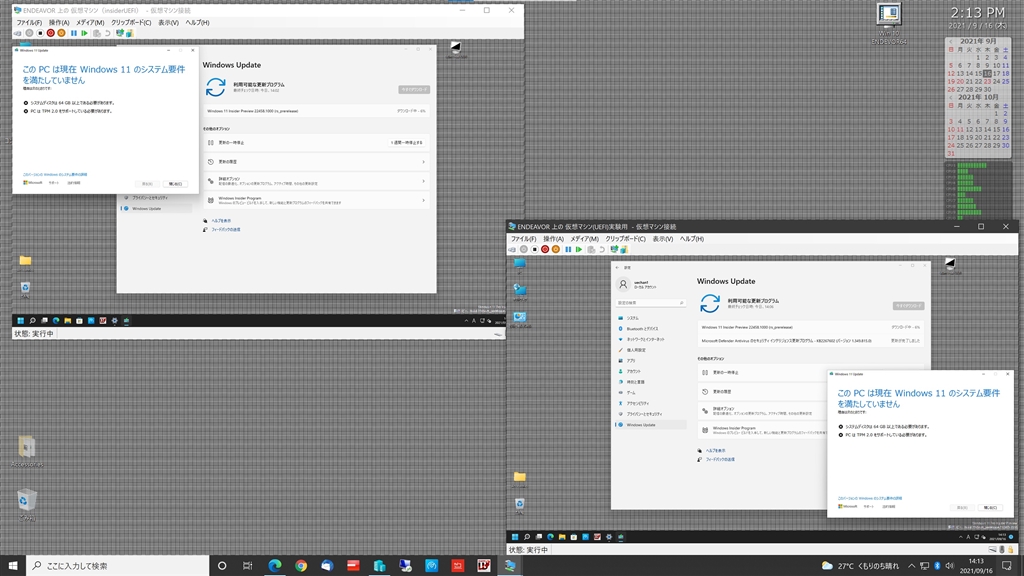Click Pause icon in UEFI実験用 VM toolbar
Image resolution: width=1024 pixels, height=576 pixels.
568,249
